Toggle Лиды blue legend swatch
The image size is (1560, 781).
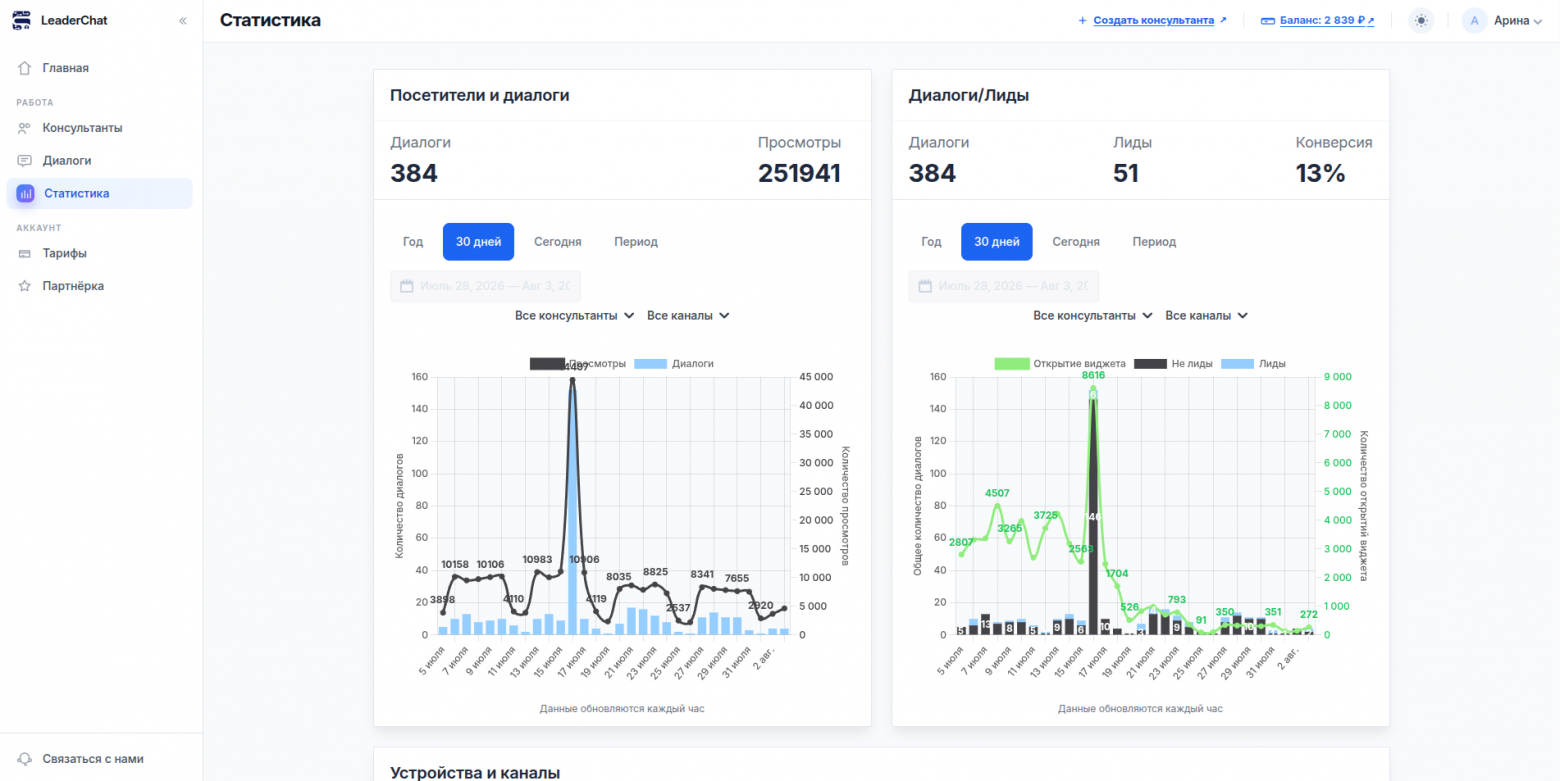pos(1238,364)
